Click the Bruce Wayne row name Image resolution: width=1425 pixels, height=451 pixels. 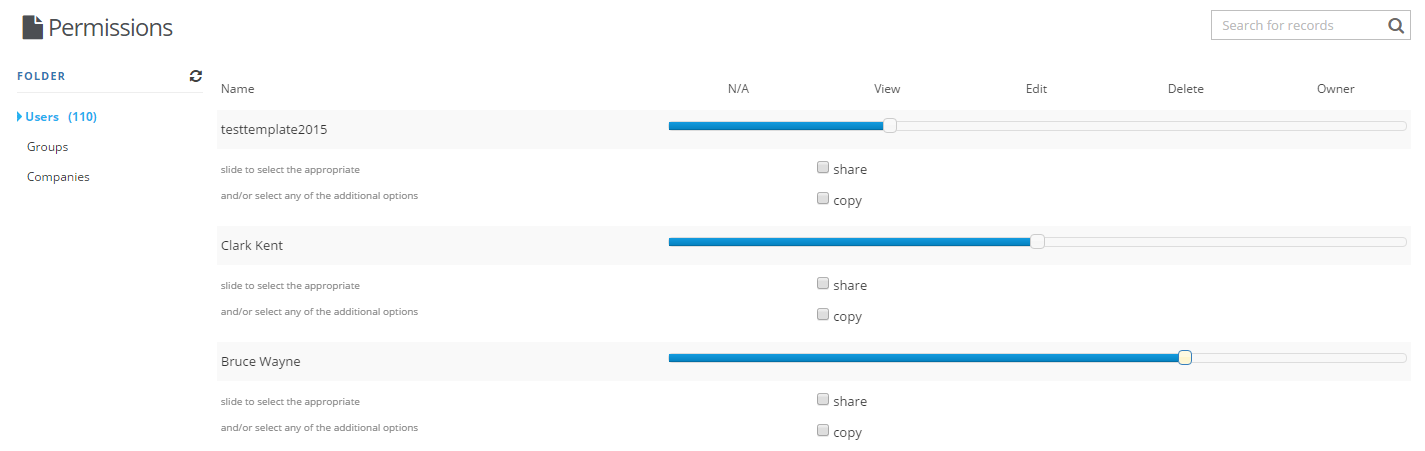tap(261, 362)
